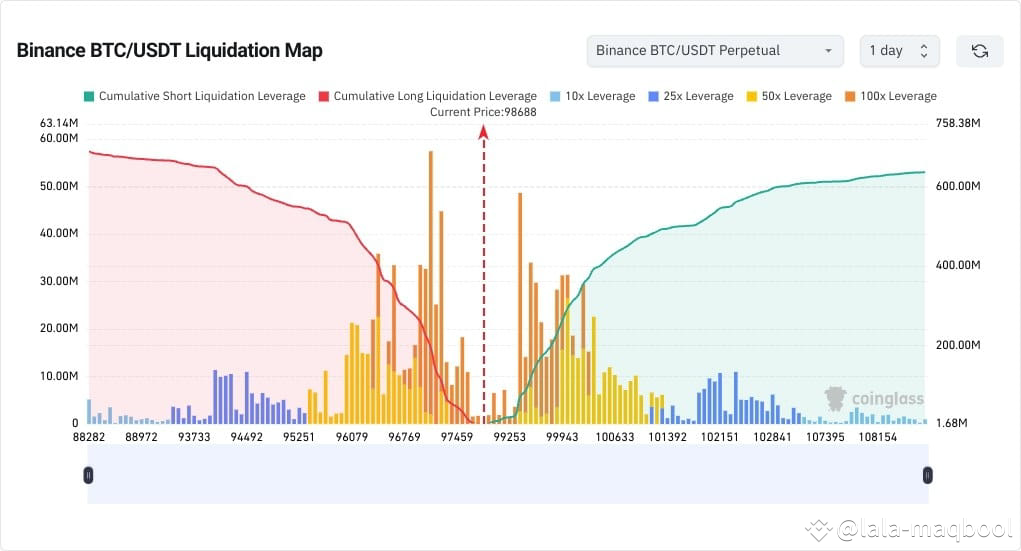Click x-axis label 99253

tap(509, 437)
